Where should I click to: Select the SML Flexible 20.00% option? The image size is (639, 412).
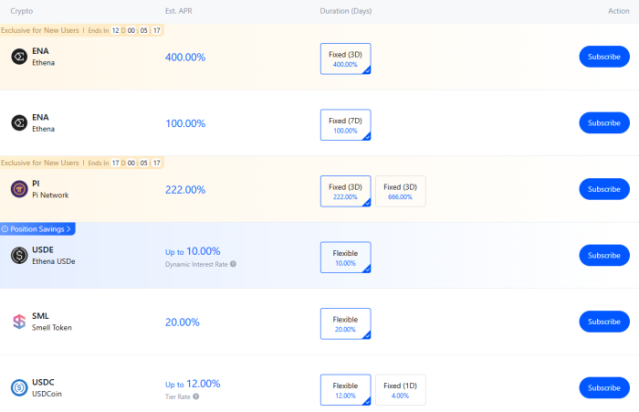point(345,323)
